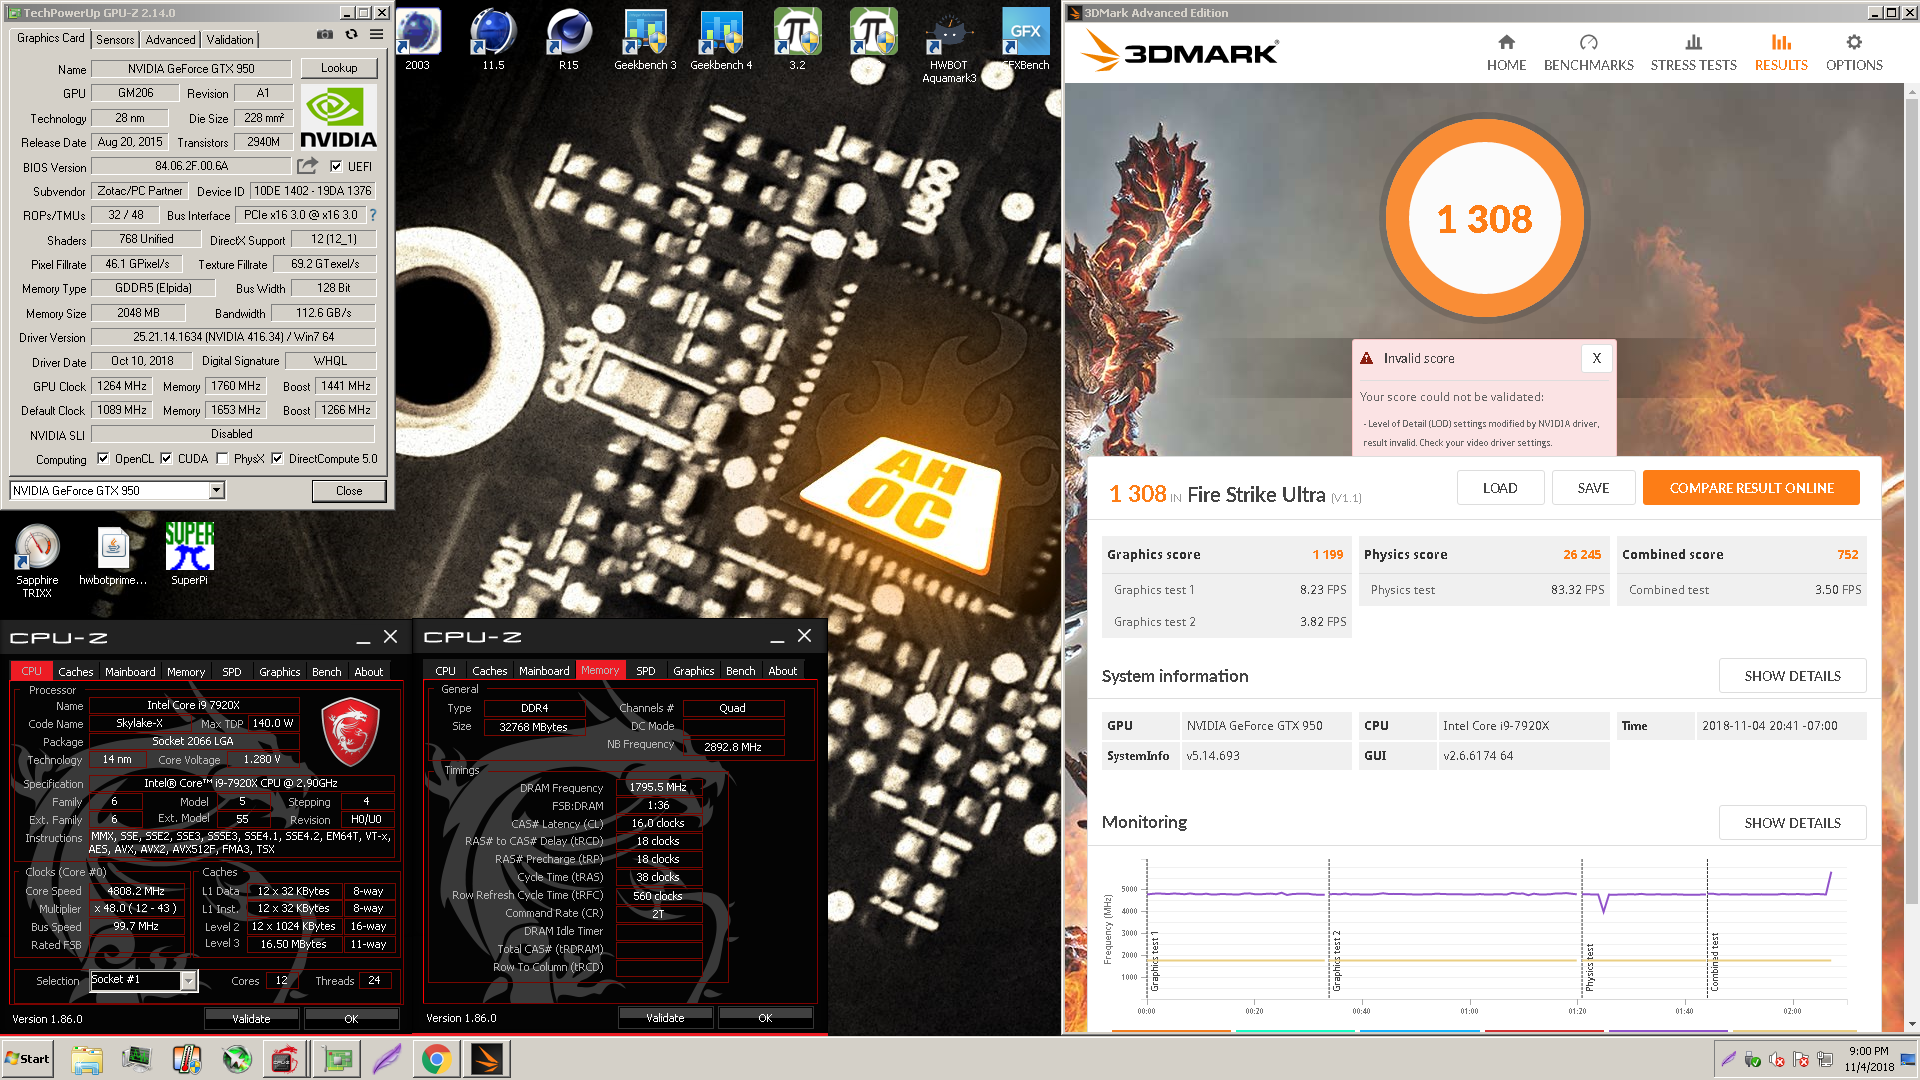This screenshot has height=1080, width=1920.
Task: Click the Action Center flag tray icon
Action: [x=1801, y=1060]
